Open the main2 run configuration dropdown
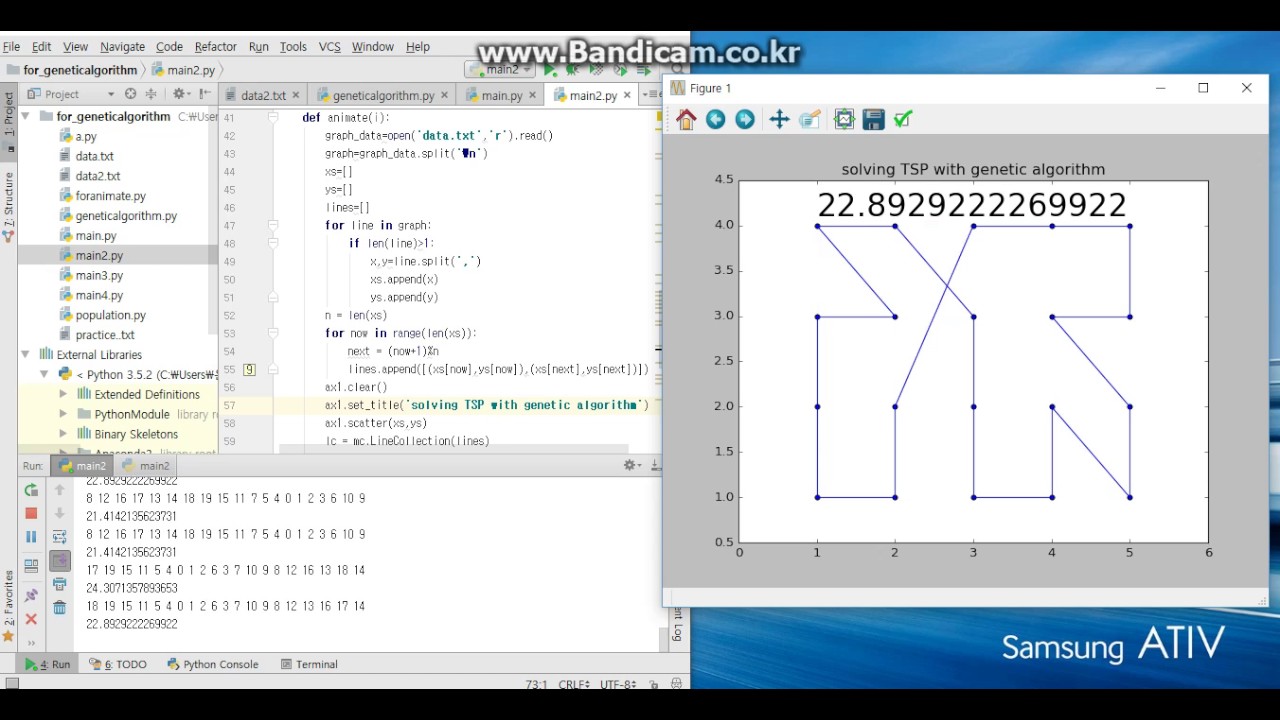The image size is (1280, 720). point(499,70)
